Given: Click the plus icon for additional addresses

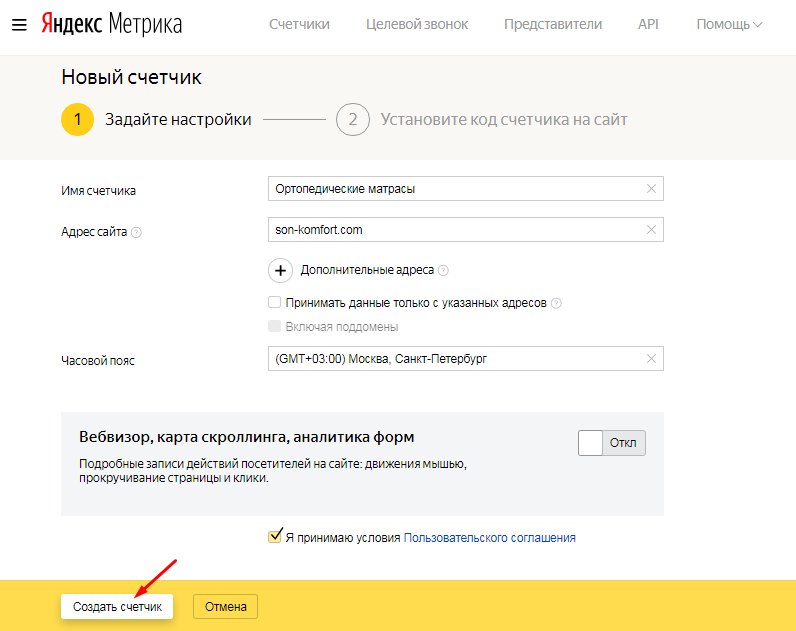Looking at the screenshot, I should (x=281, y=270).
